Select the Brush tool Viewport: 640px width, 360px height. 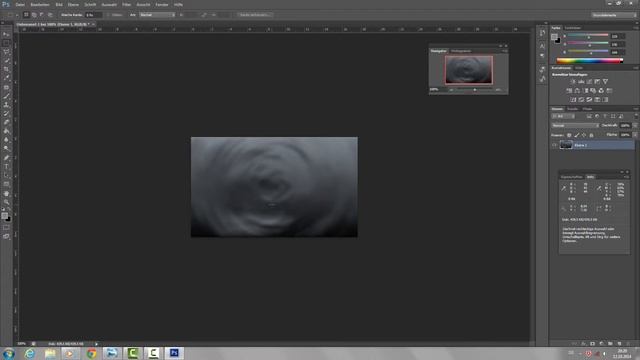6,96
